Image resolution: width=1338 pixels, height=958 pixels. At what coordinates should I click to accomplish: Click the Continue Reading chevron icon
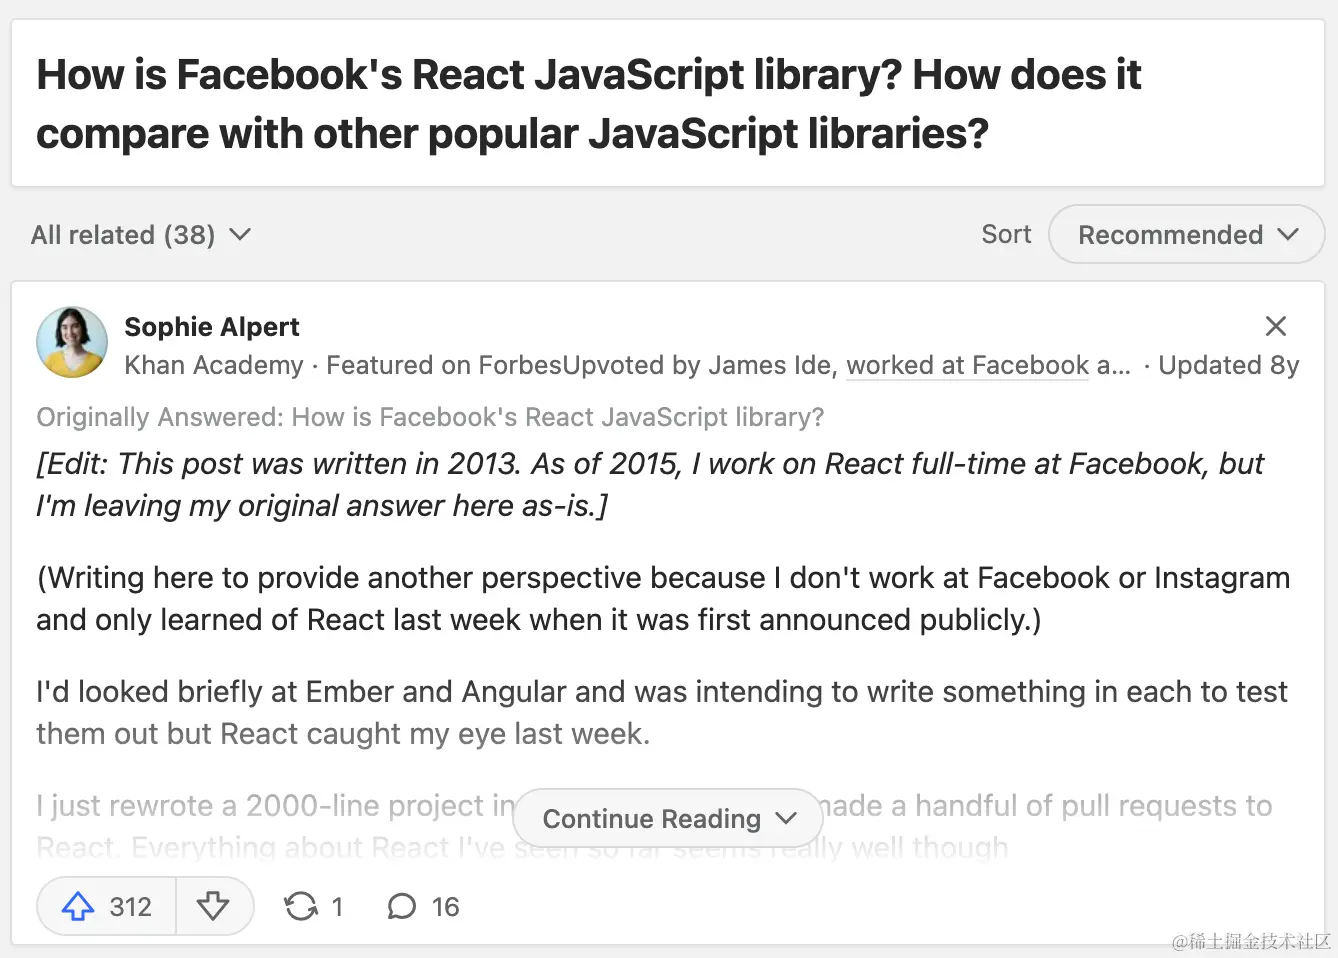[786, 819]
